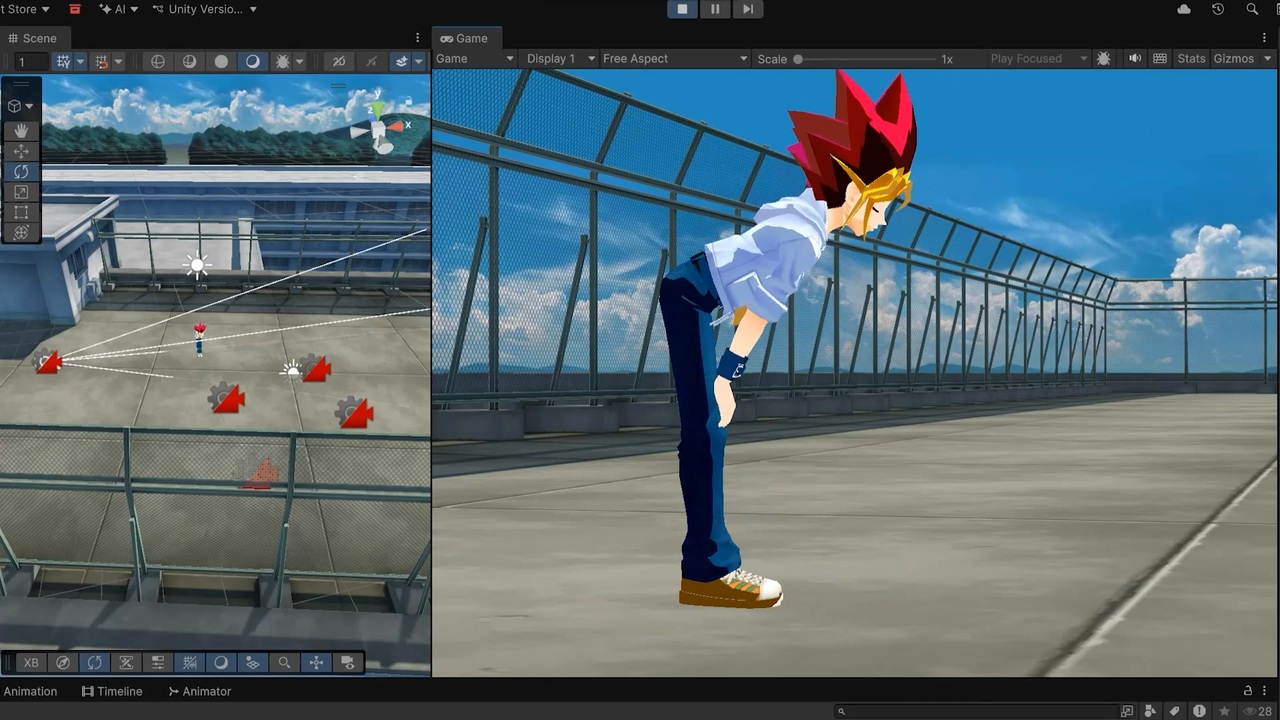Click the curve graph icon in overlay toolbar
The width and height of the screenshot is (1280, 720).
click(126, 662)
